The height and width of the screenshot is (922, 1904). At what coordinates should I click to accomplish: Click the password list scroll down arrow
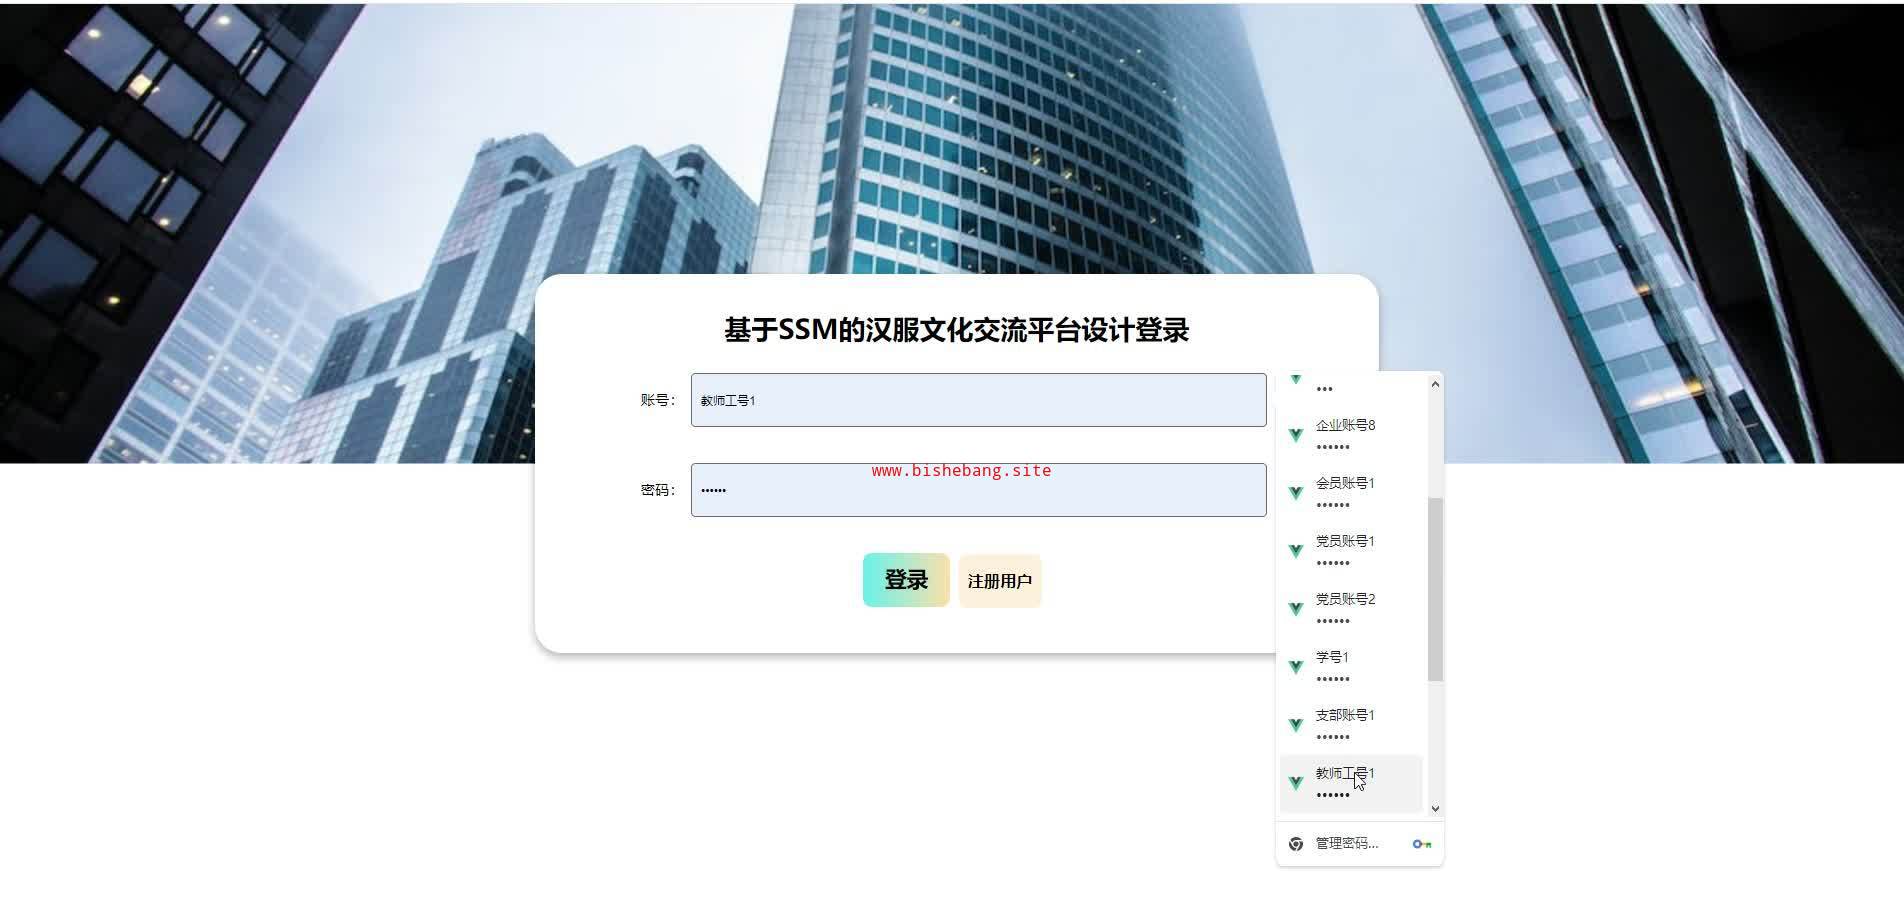pos(1435,809)
